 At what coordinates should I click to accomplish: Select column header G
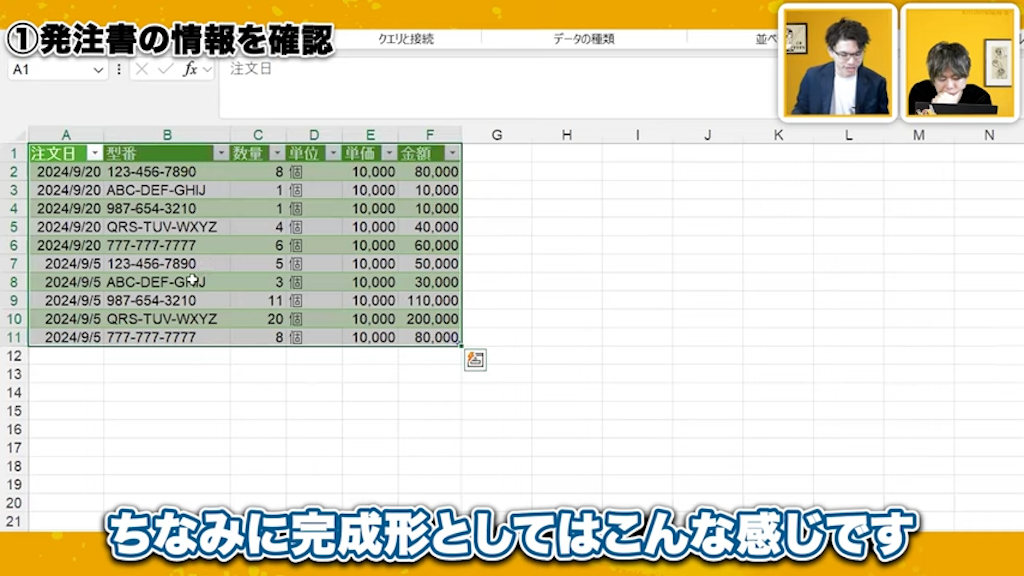click(x=496, y=135)
